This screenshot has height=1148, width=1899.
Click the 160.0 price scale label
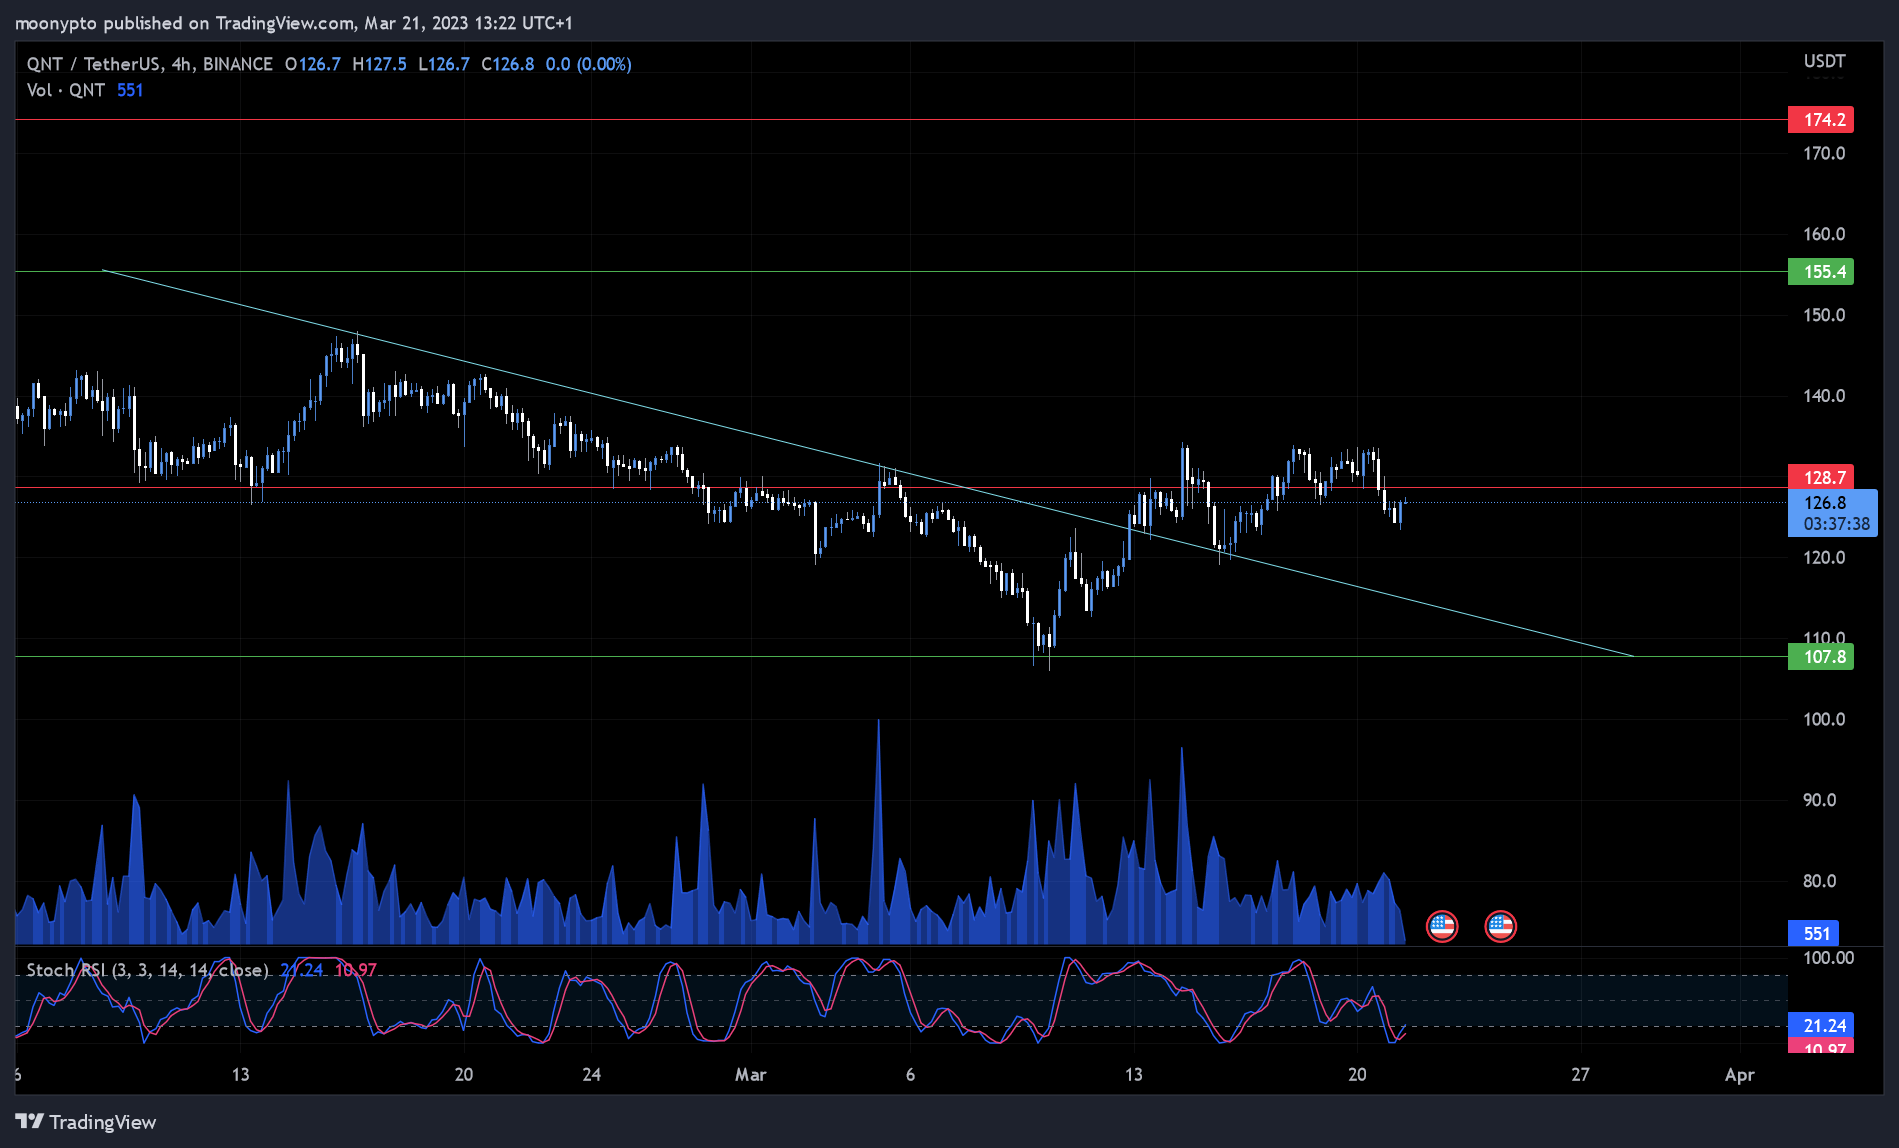[x=1824, y=234]
